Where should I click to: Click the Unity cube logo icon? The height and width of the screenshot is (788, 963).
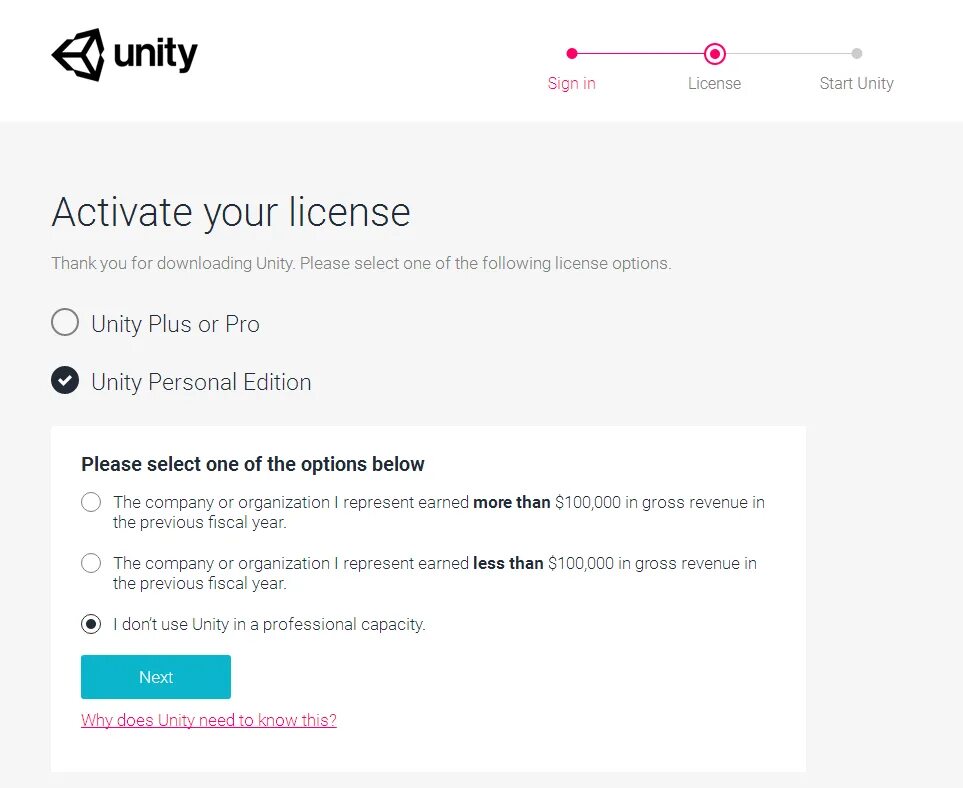click(x=78, y=54)
